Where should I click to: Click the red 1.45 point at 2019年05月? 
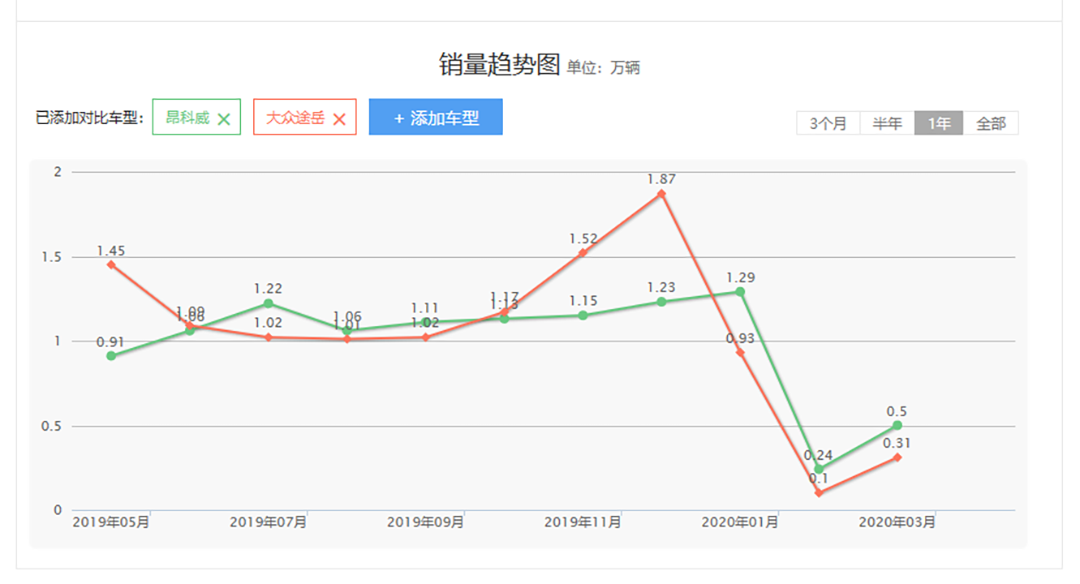[111, 265]
